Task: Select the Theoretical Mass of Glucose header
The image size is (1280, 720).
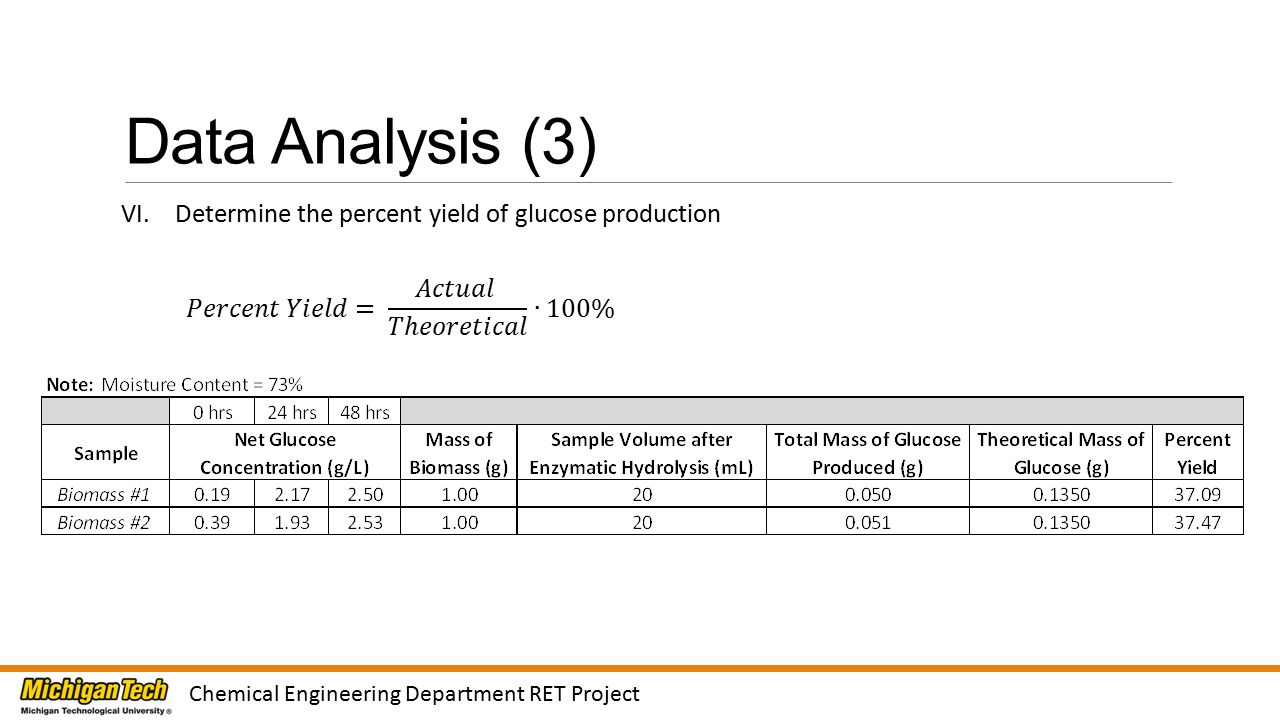Action: (1060, 453)
